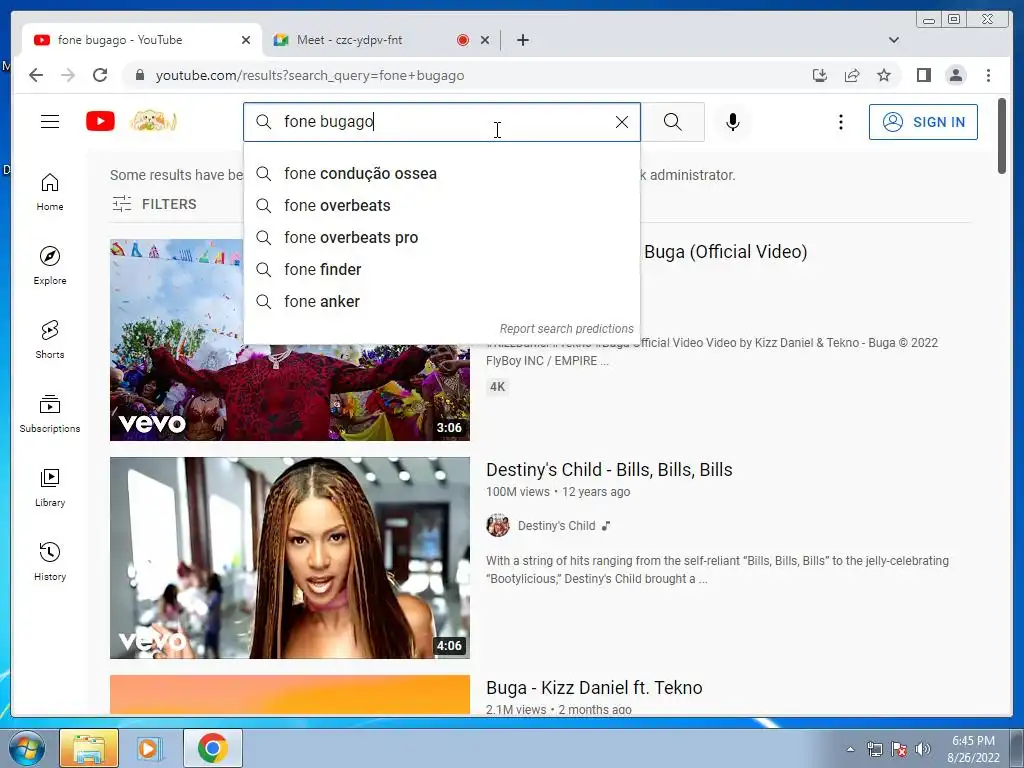Open Subscriptions in the sidebar
1024x768 pixels.
(x=50, y=414)
